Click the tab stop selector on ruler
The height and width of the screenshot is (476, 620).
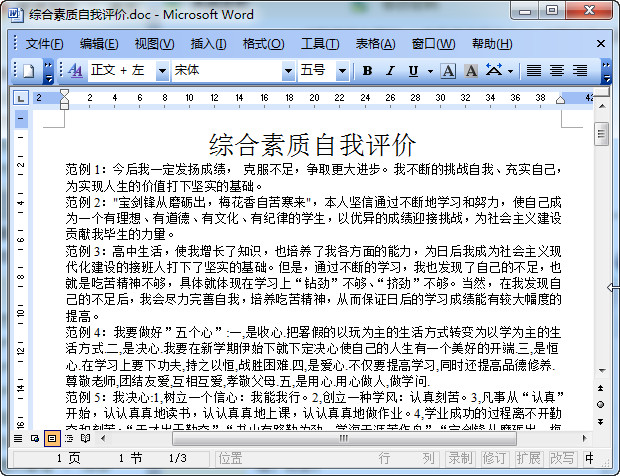[x=21, y=98]
